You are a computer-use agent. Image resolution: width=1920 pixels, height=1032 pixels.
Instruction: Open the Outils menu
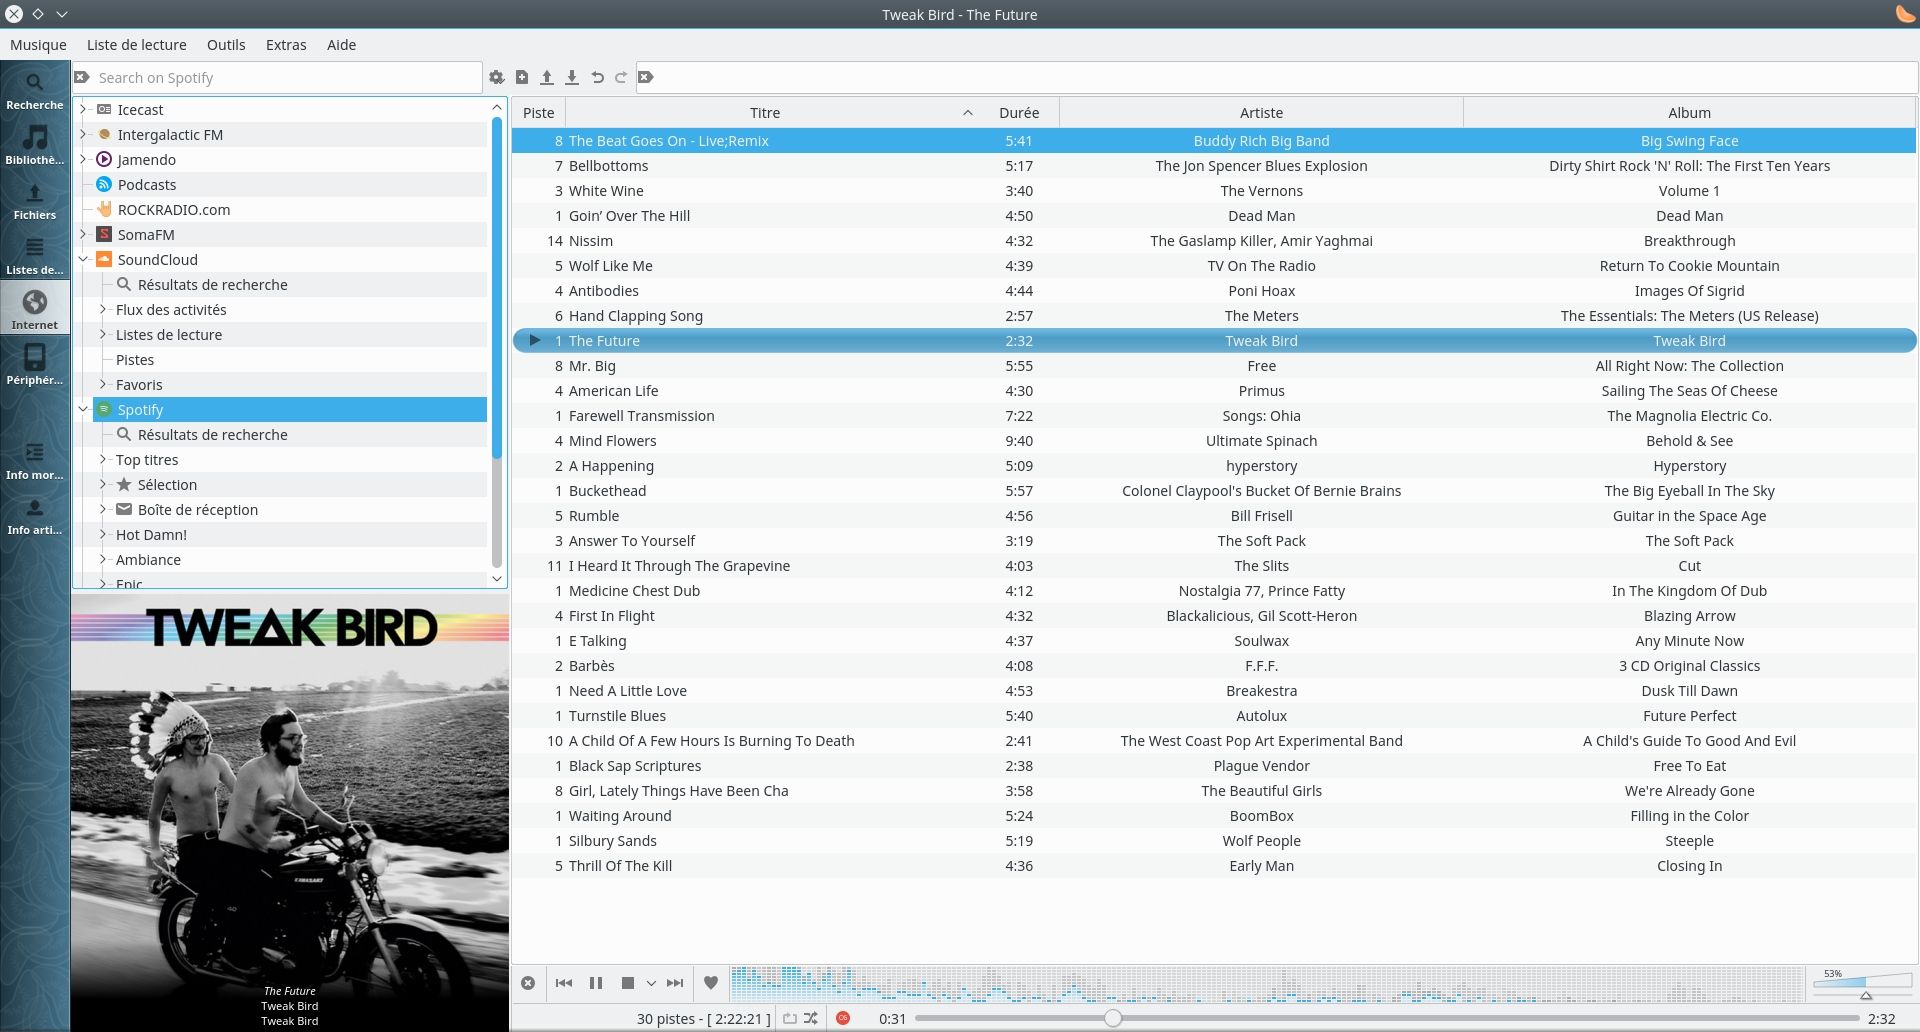(x=226, y=45)
